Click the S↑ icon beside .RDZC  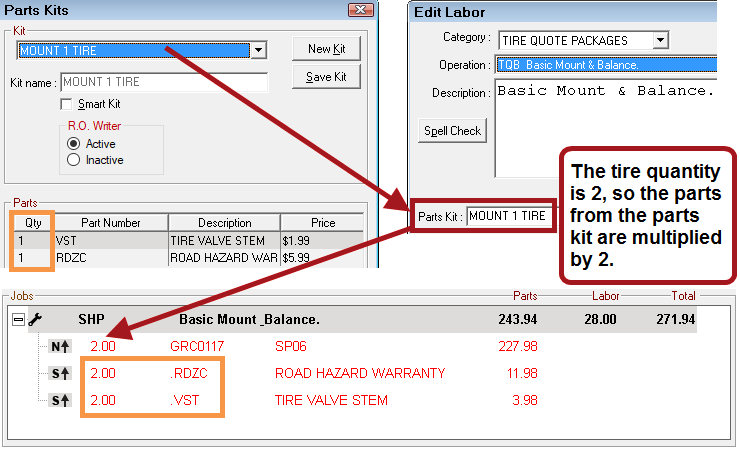(59, 374)
